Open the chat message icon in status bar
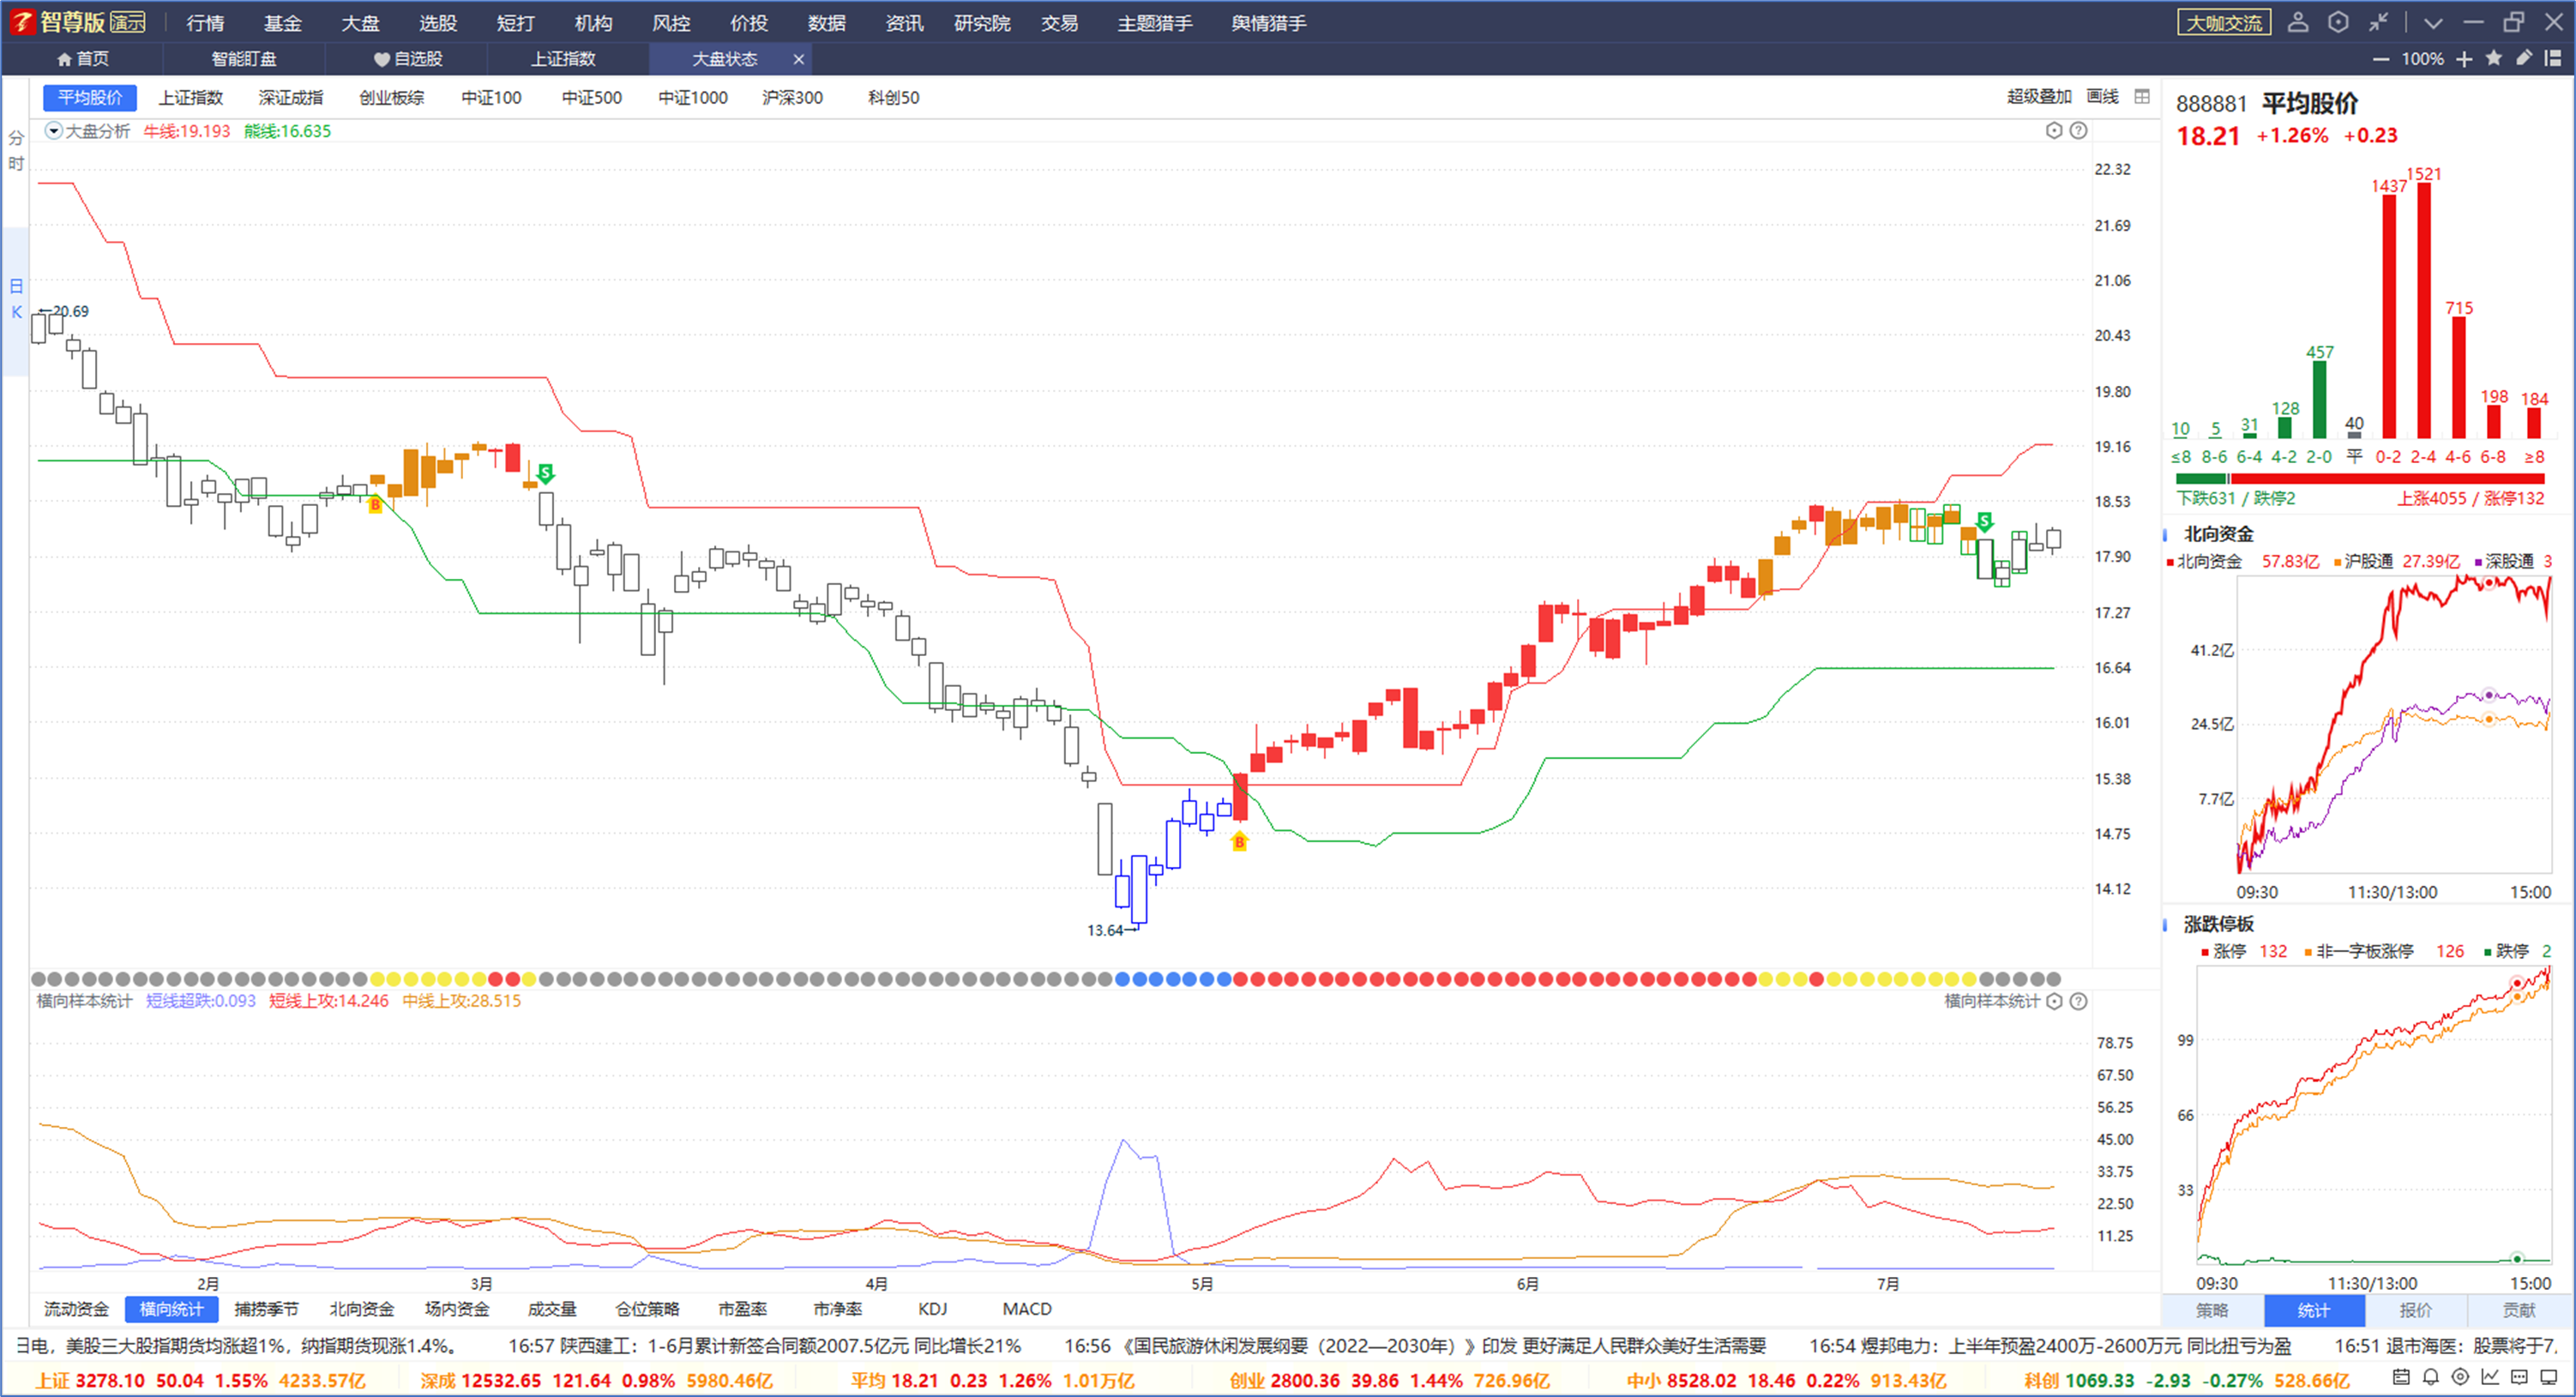This screenshot has height=1397, width=2576. (2520, 1377)
